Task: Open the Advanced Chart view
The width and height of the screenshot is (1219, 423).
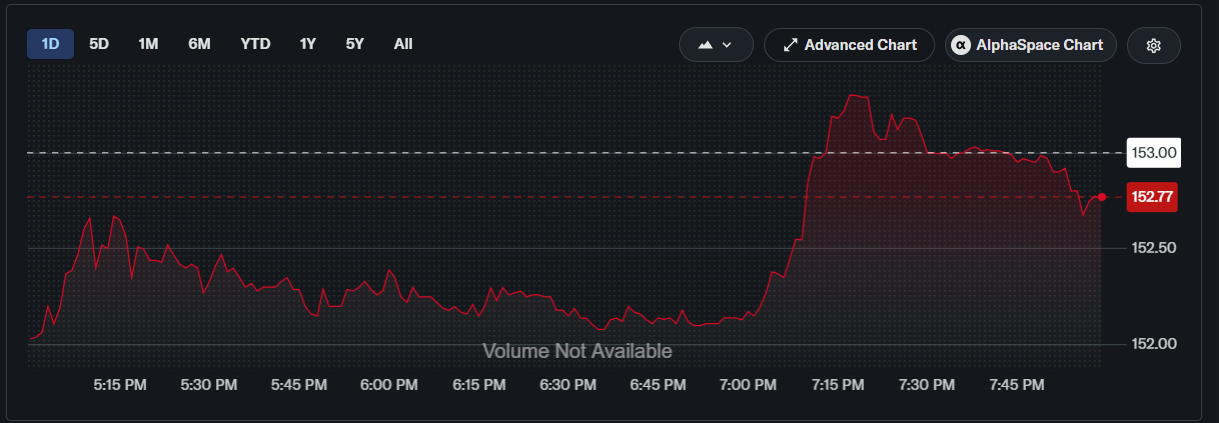Action: click(849, 45)
